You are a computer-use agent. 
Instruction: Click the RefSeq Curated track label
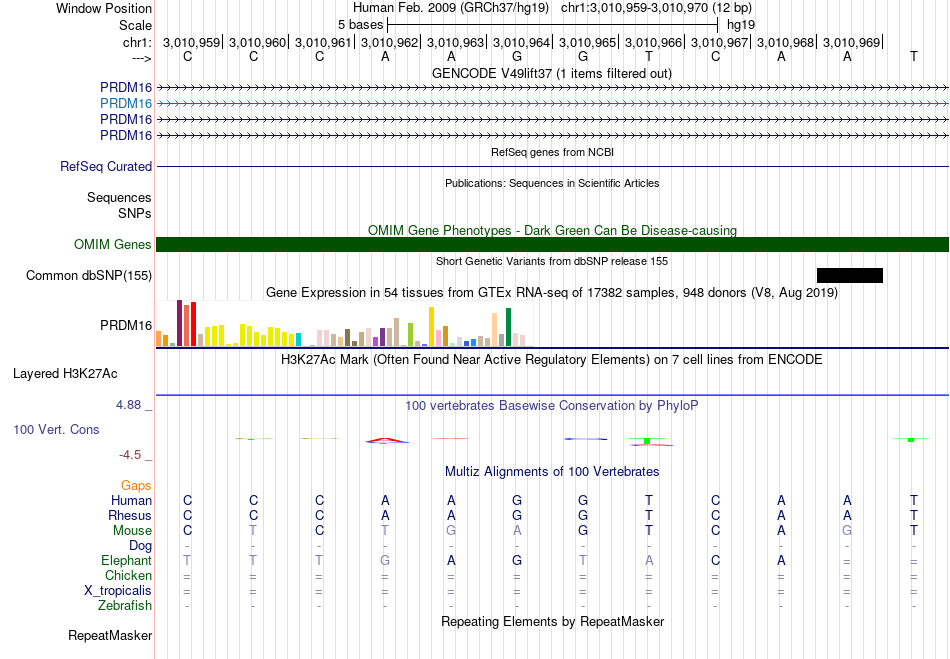[x=106, y=167]
